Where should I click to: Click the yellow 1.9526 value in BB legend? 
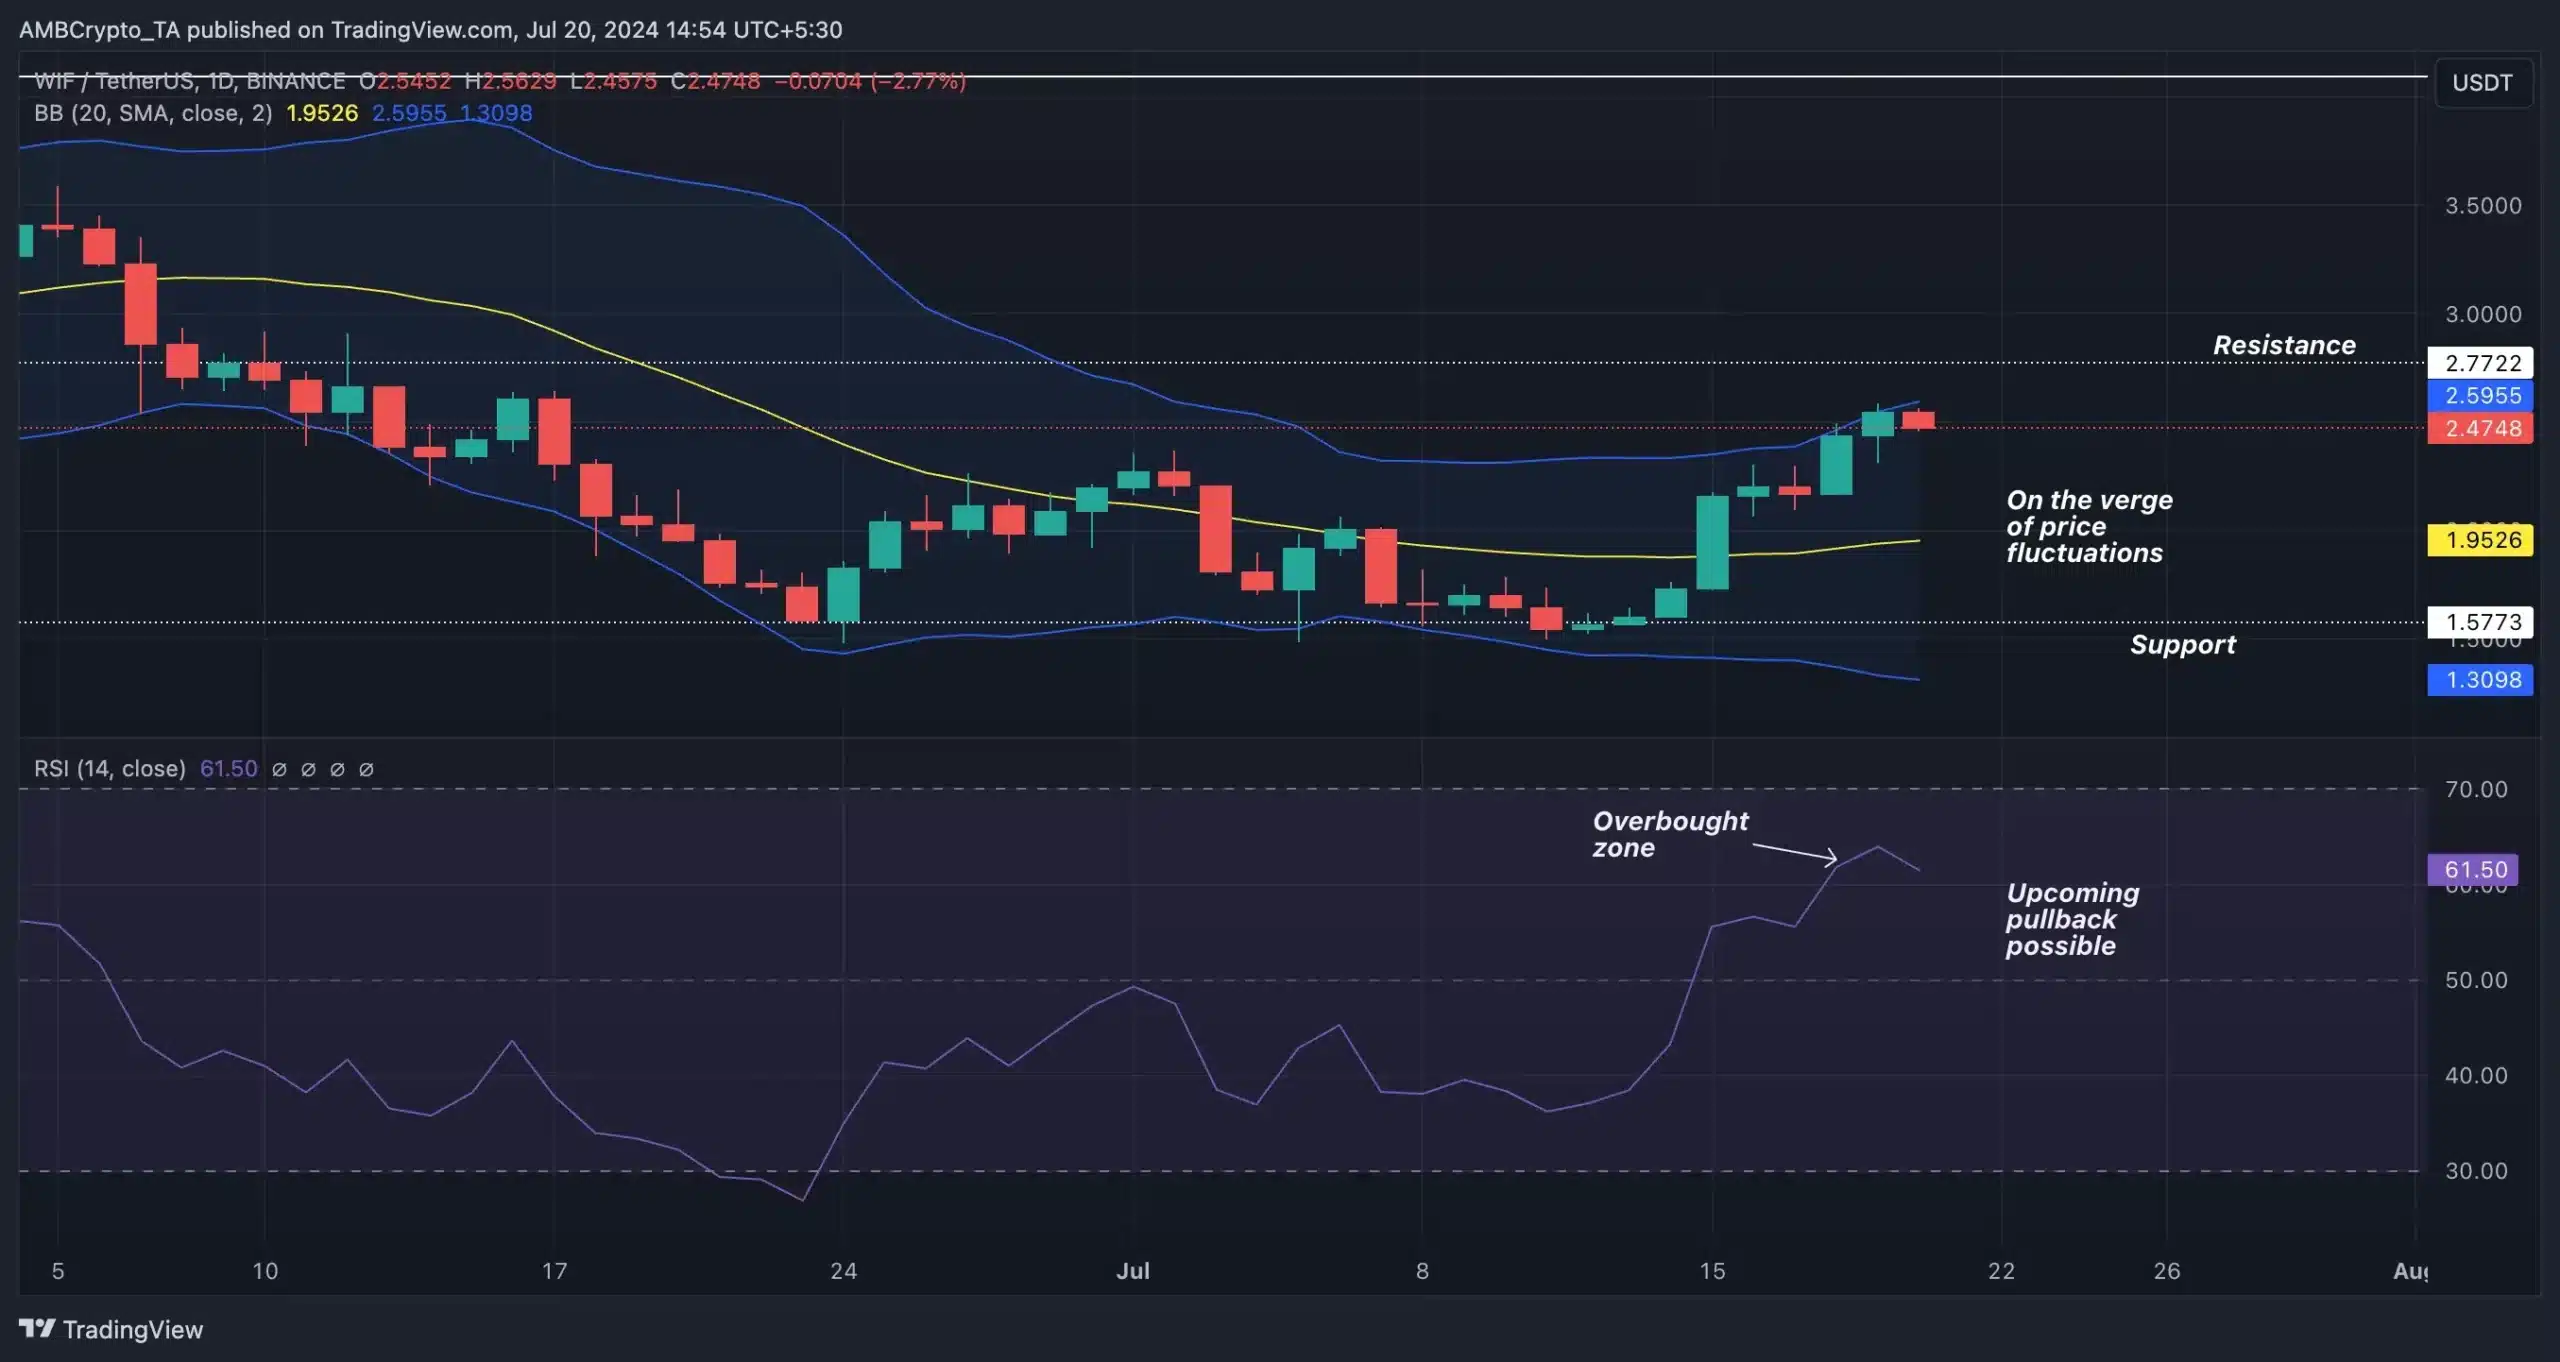(x=322, y=113)
